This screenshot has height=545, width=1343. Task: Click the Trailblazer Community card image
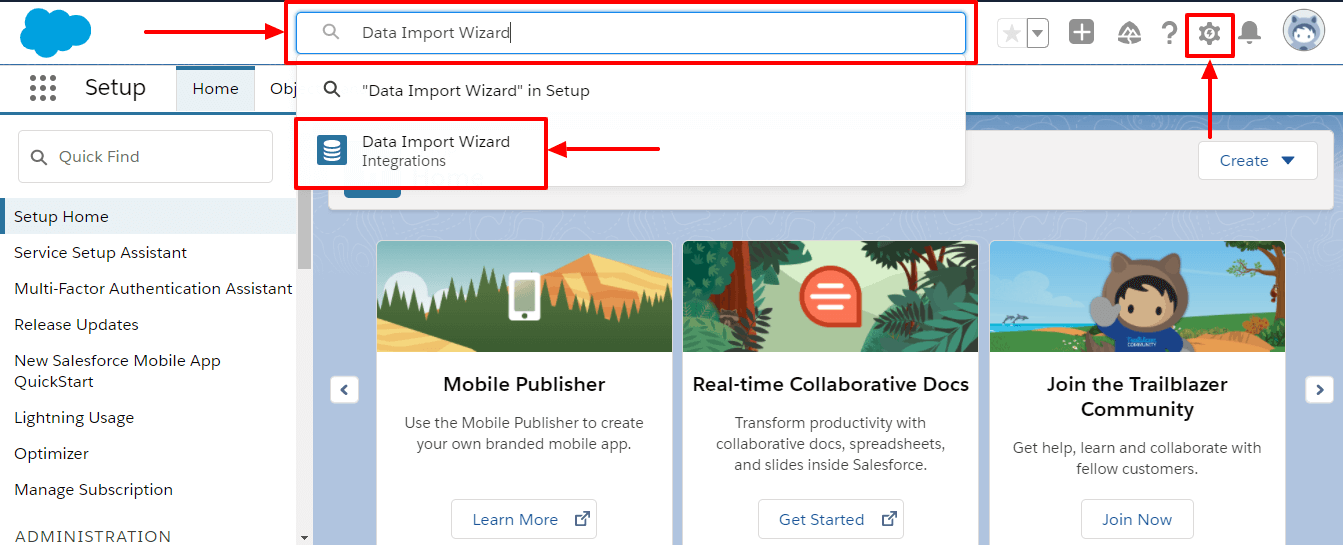point(1137,297)
